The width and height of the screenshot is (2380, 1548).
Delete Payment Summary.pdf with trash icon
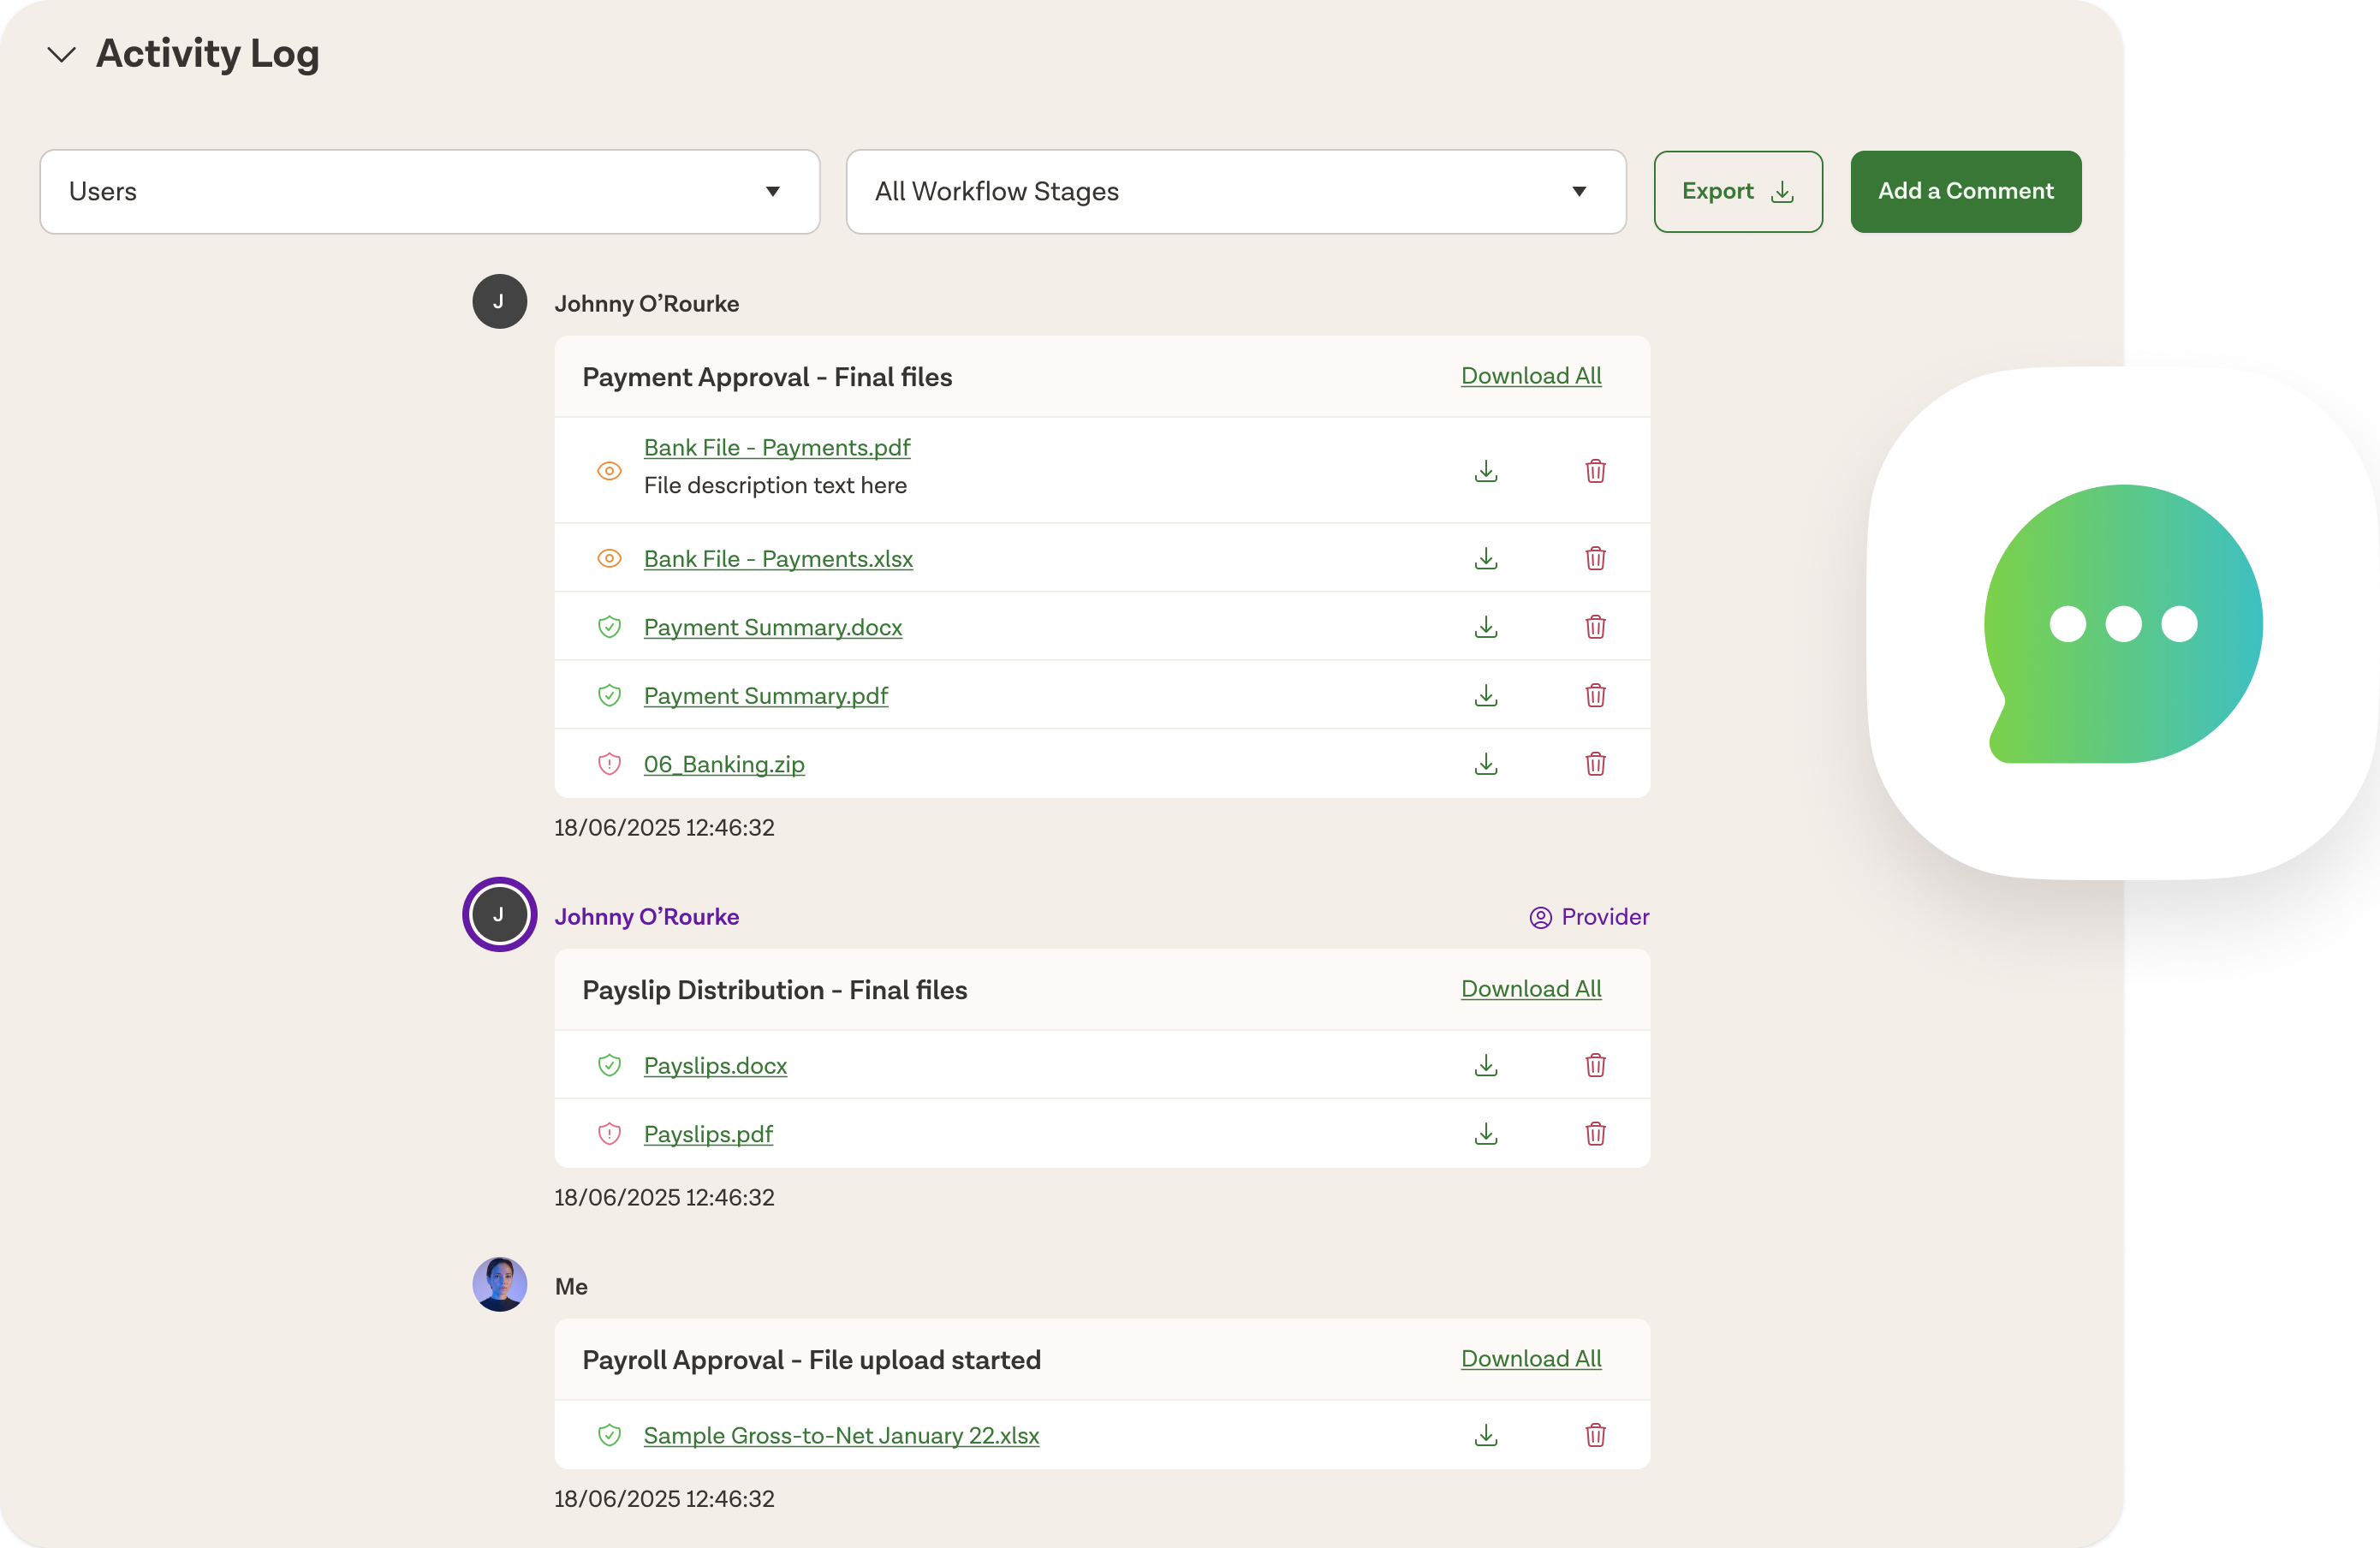pos(1595,695)
